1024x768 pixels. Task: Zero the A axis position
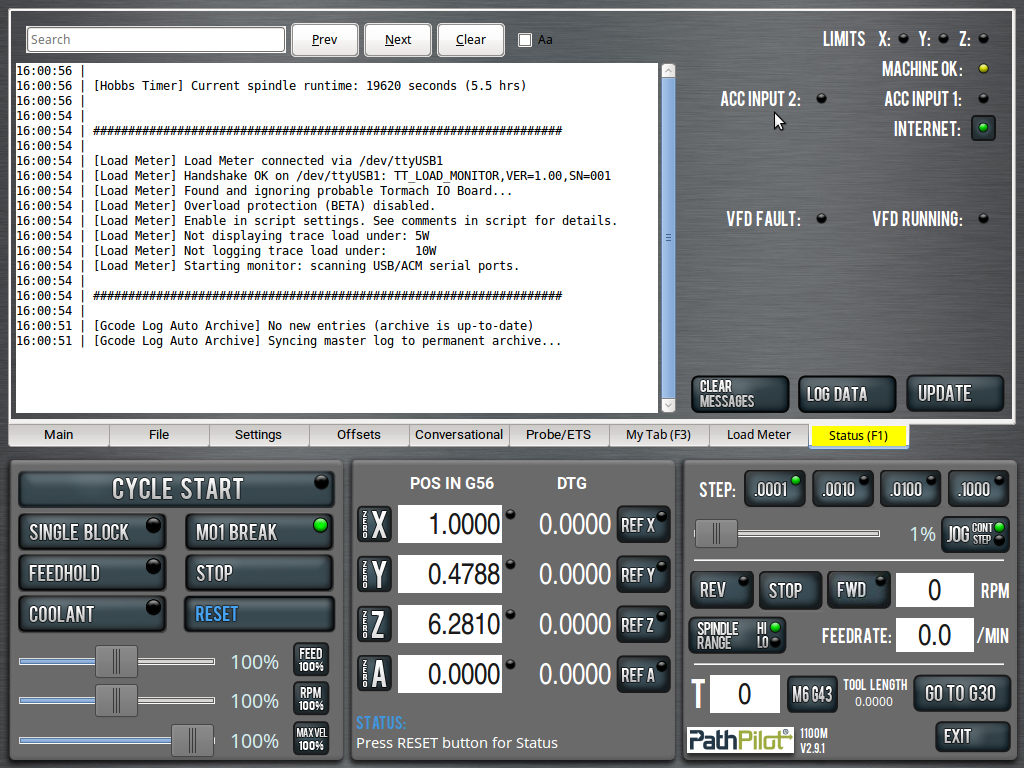[375, 674]
